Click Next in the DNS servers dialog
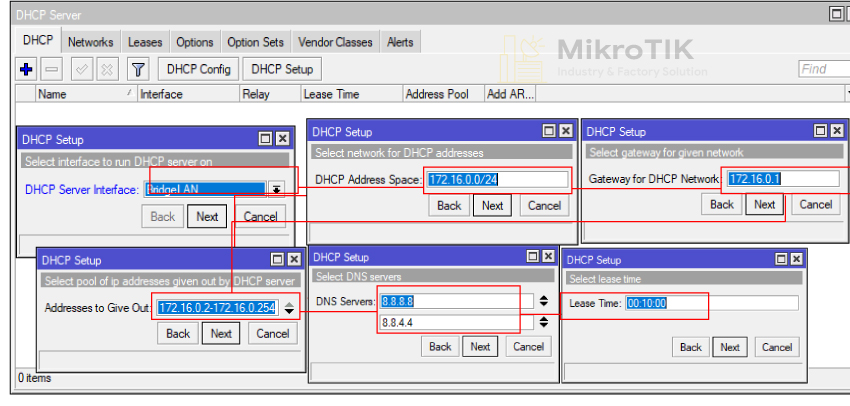850x406 pixels. point(480,346)
